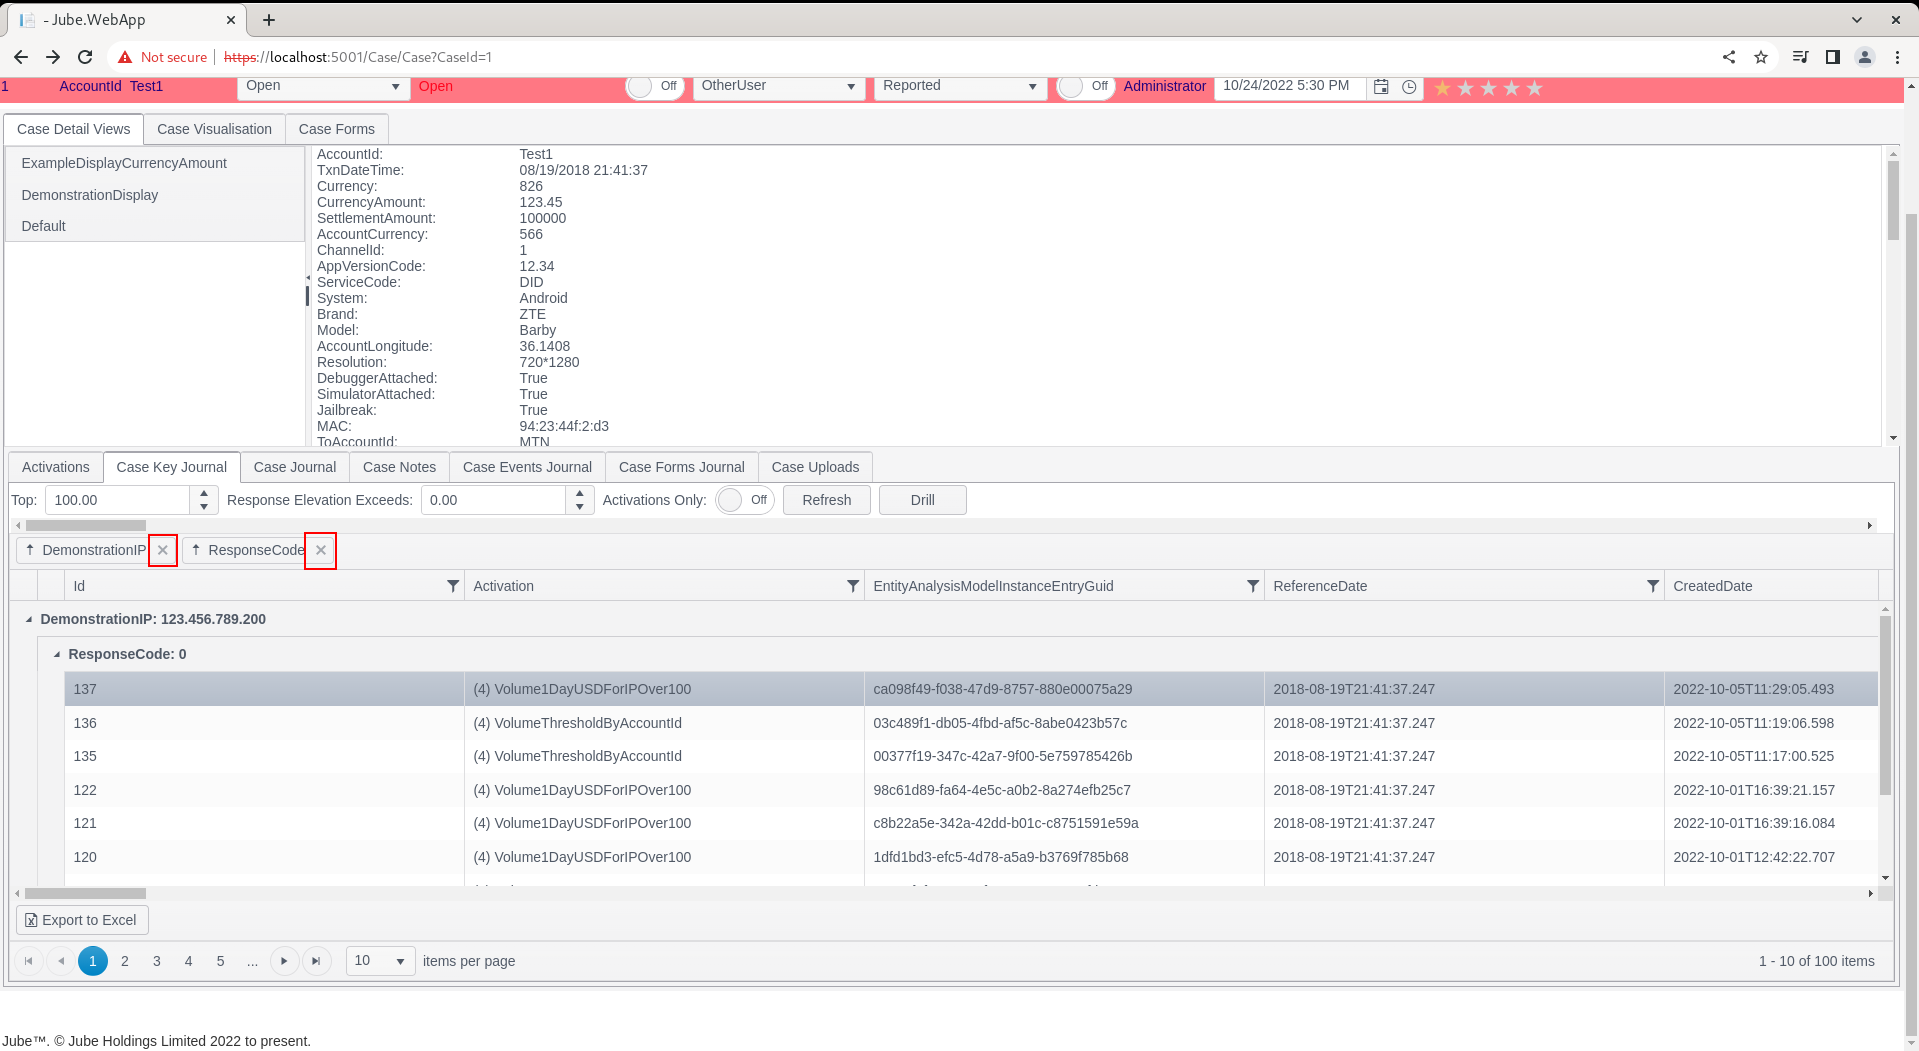Open the calendar date picker icon
Viewport: 1919px width, 1051px height.
click(x=1381, y=87)
